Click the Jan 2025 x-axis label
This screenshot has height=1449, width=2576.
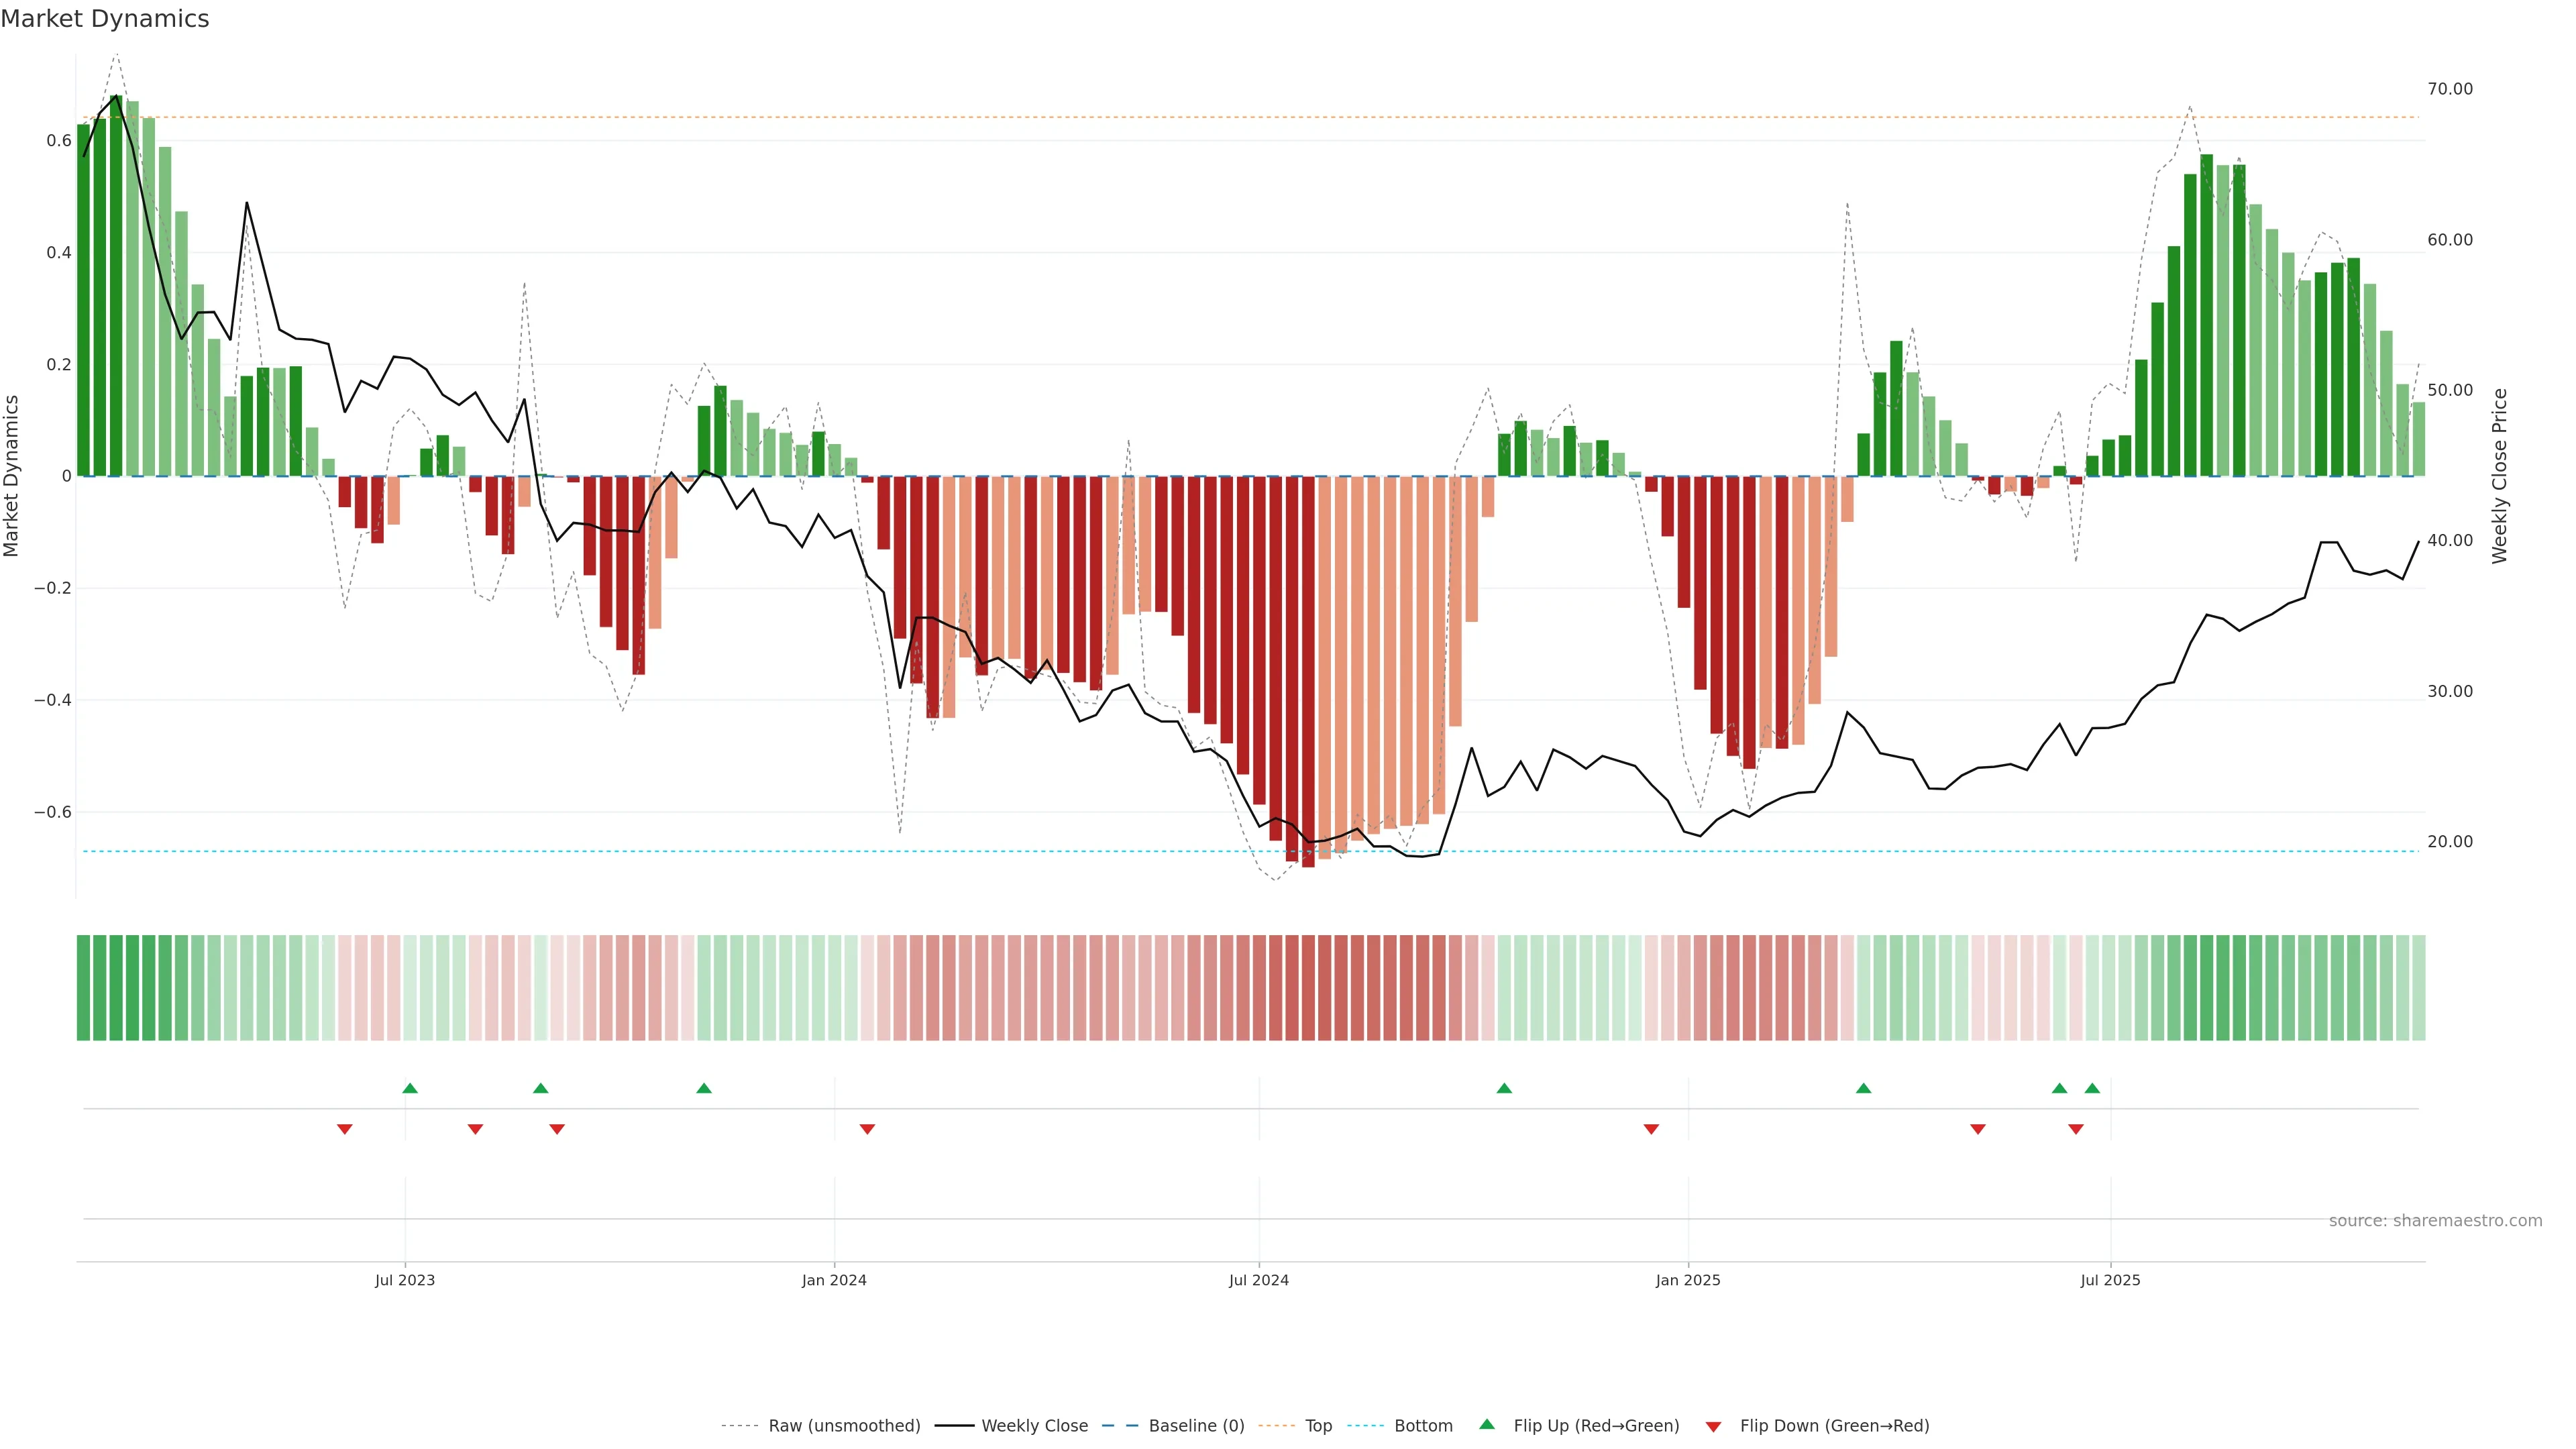tap(1688, 1280)
